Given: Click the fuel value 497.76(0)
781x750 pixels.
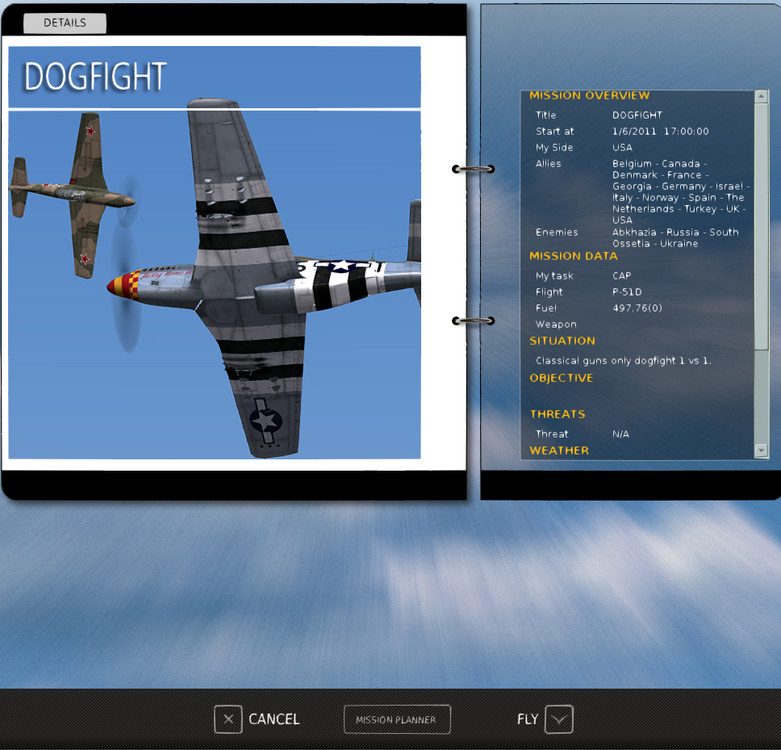Looking at the screenshot, I should click(x=637, y=308).
